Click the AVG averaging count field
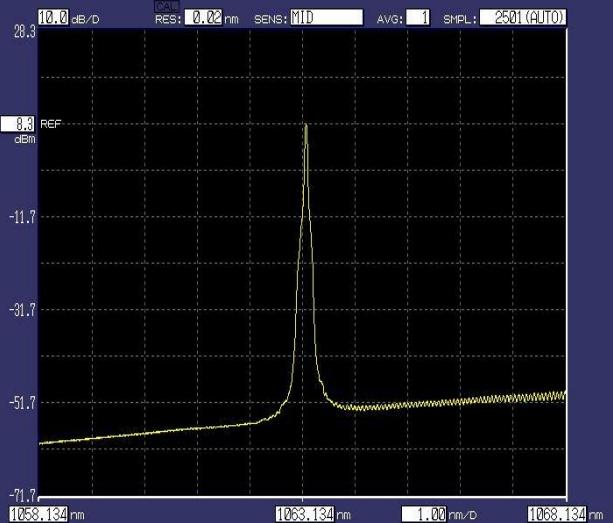The height and width of the screenshot is (523, 613). [x=419, y=17]
